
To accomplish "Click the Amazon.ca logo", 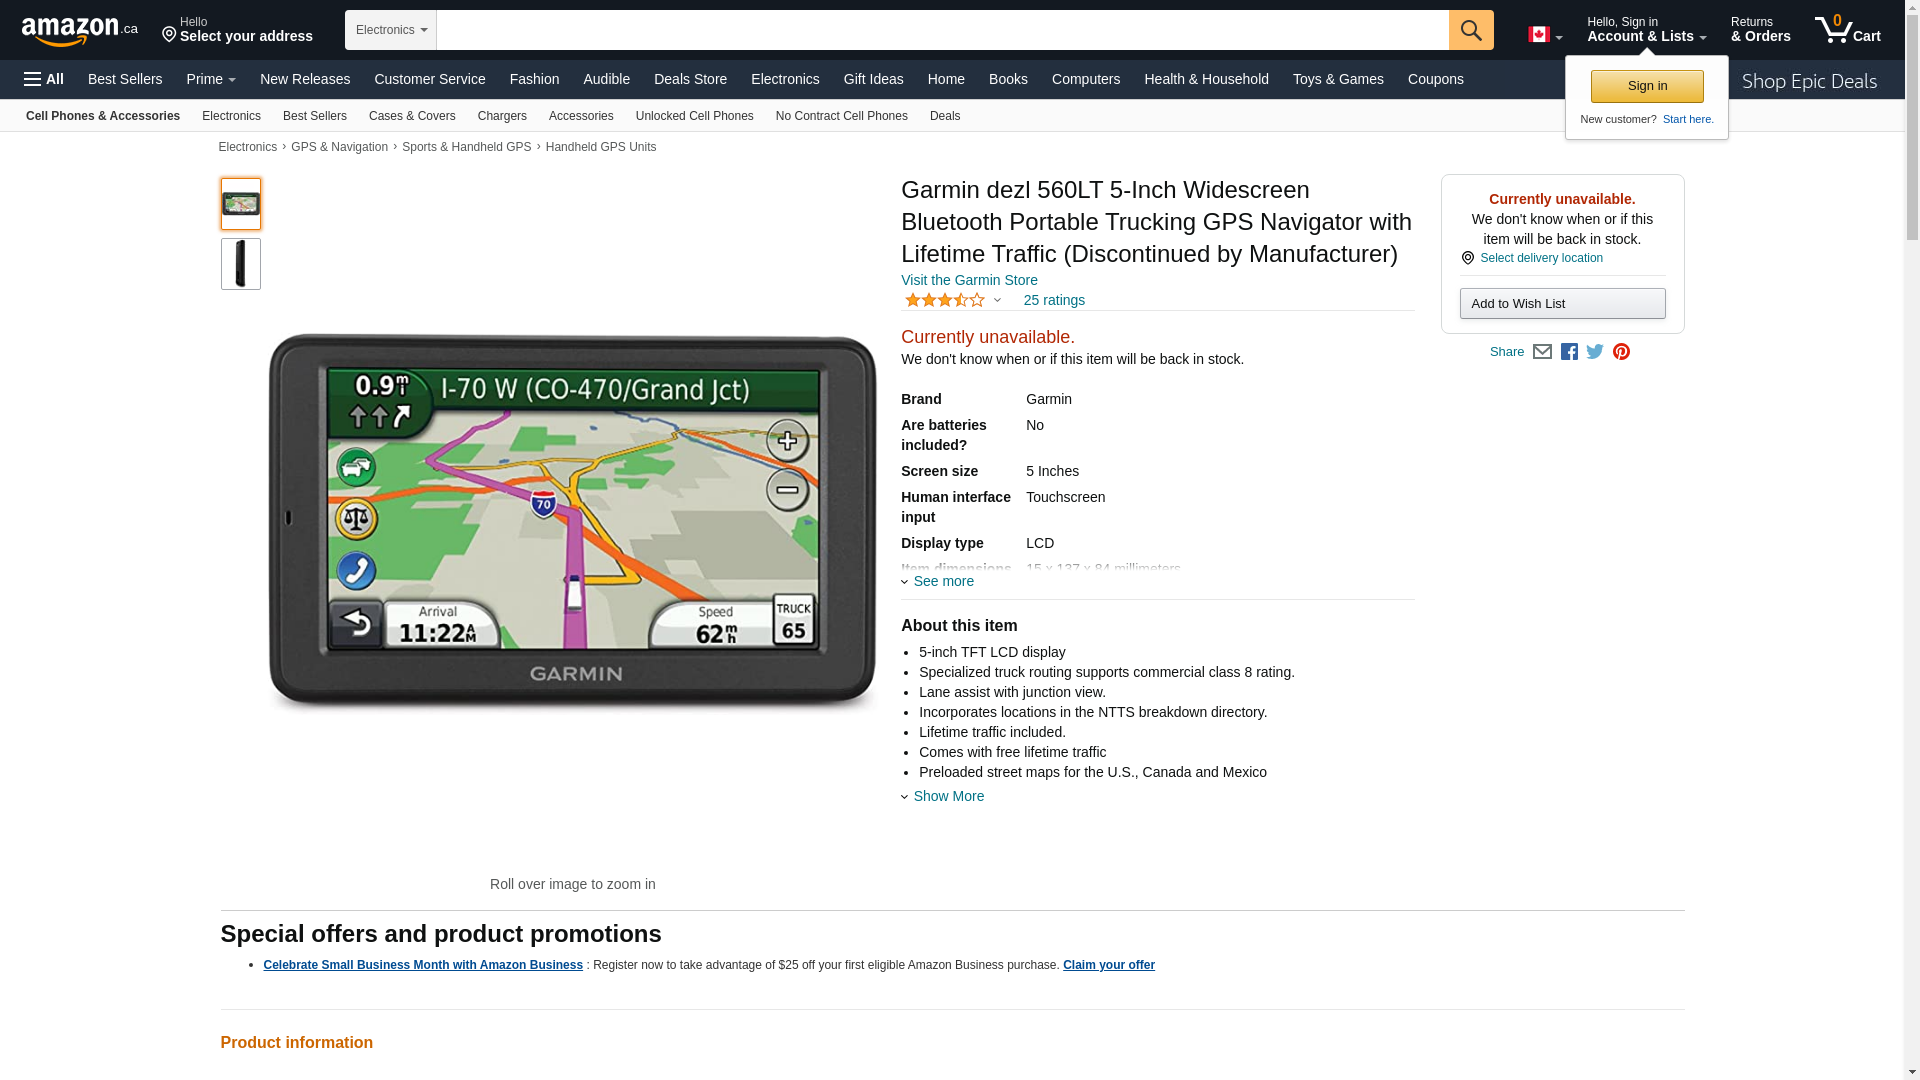I will point(80,31).
